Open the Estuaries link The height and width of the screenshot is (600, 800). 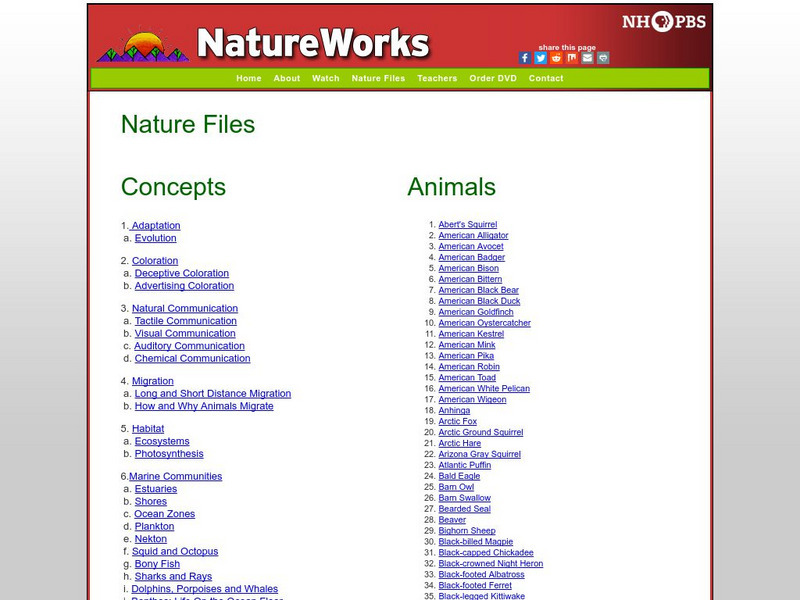click(x=156, y=489)
